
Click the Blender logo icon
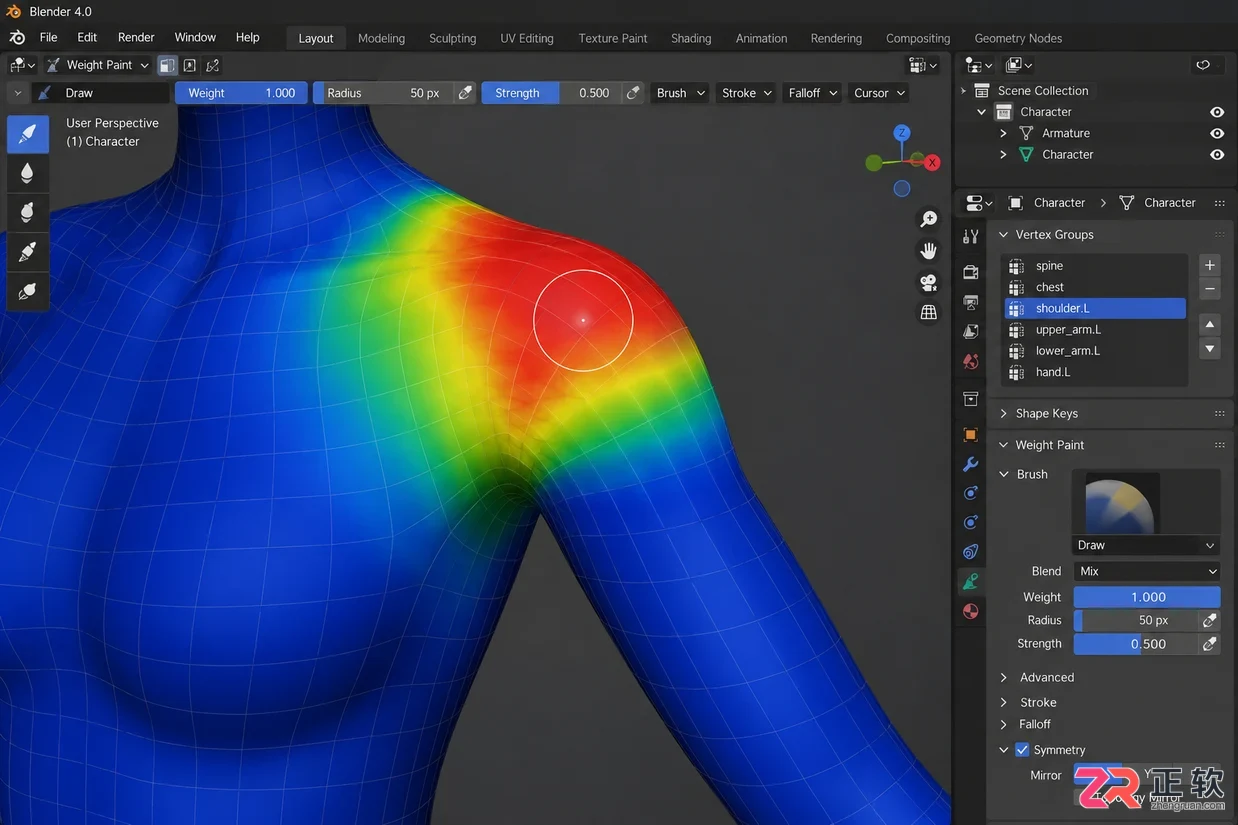coord(15,37)
